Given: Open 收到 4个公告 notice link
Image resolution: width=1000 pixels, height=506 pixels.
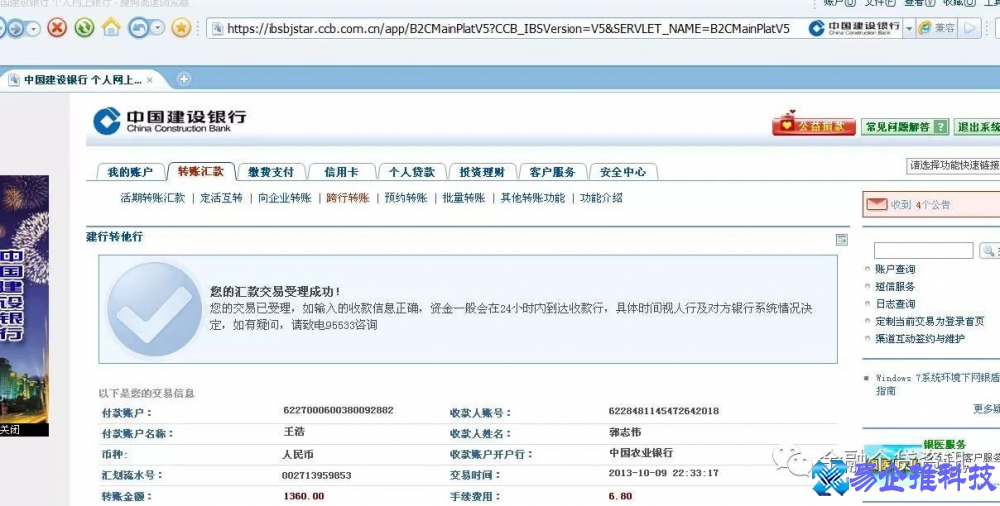Looking at the screenshot, I should [x=920, y=205].
